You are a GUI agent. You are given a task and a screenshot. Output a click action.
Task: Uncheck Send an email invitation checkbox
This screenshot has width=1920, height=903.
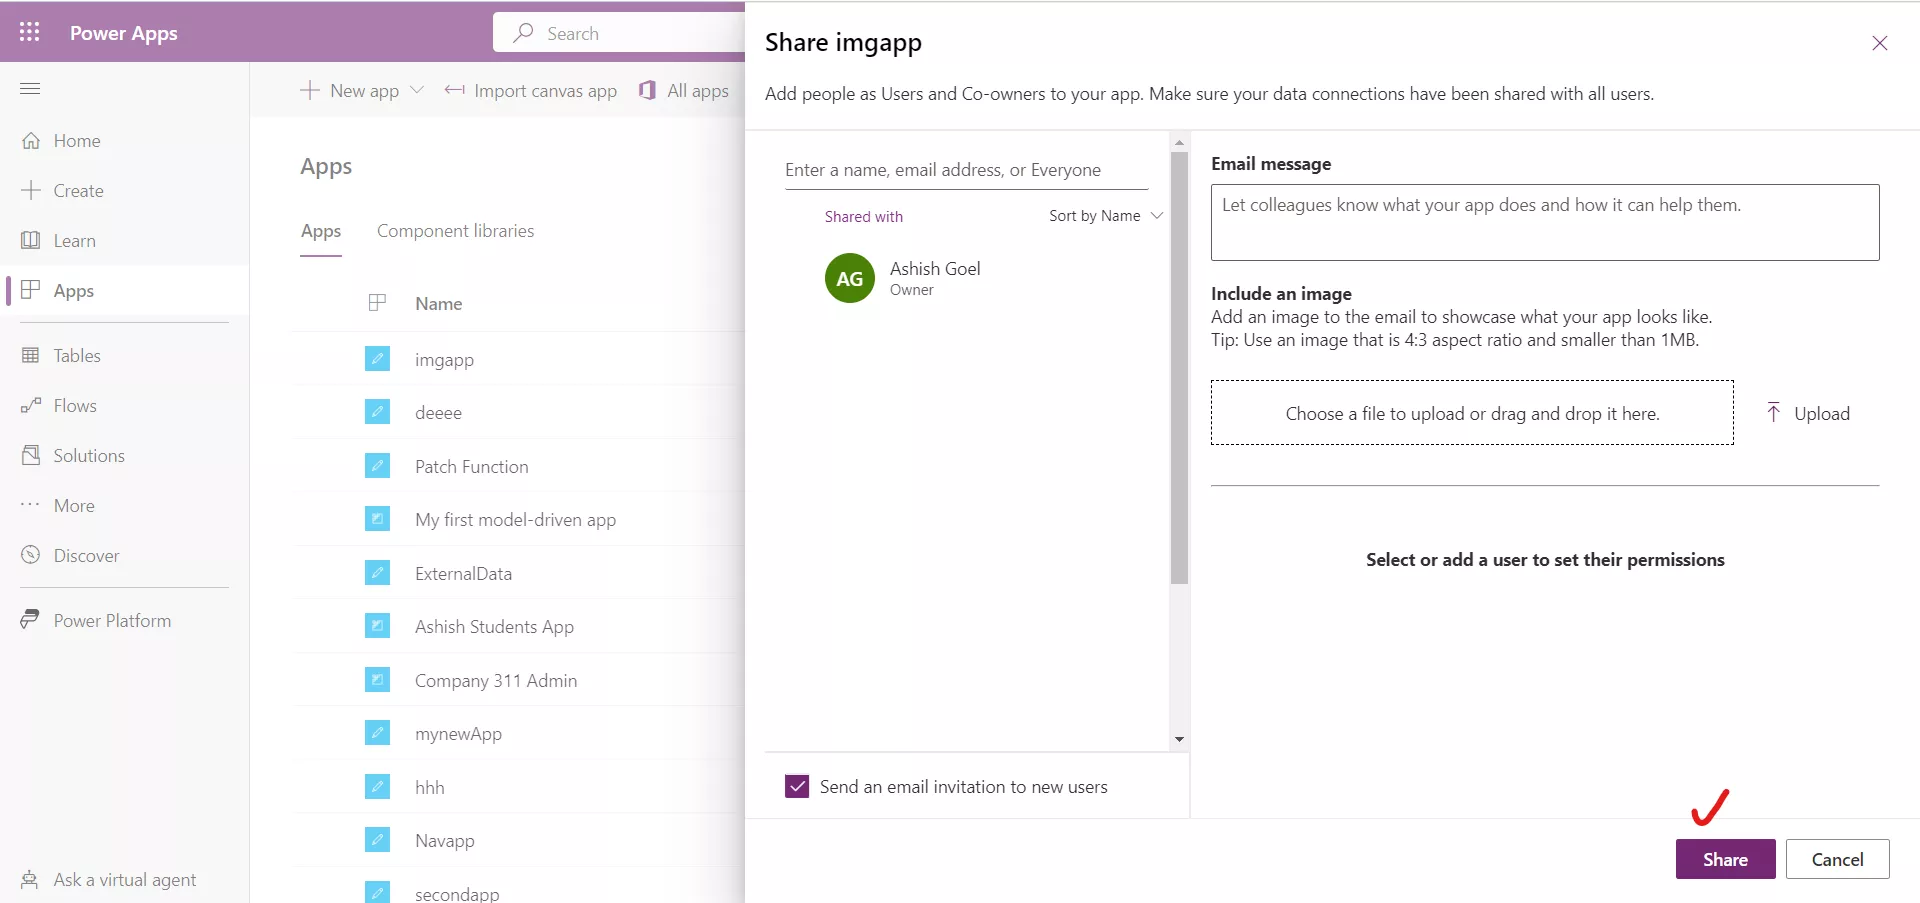coord(797,787)
